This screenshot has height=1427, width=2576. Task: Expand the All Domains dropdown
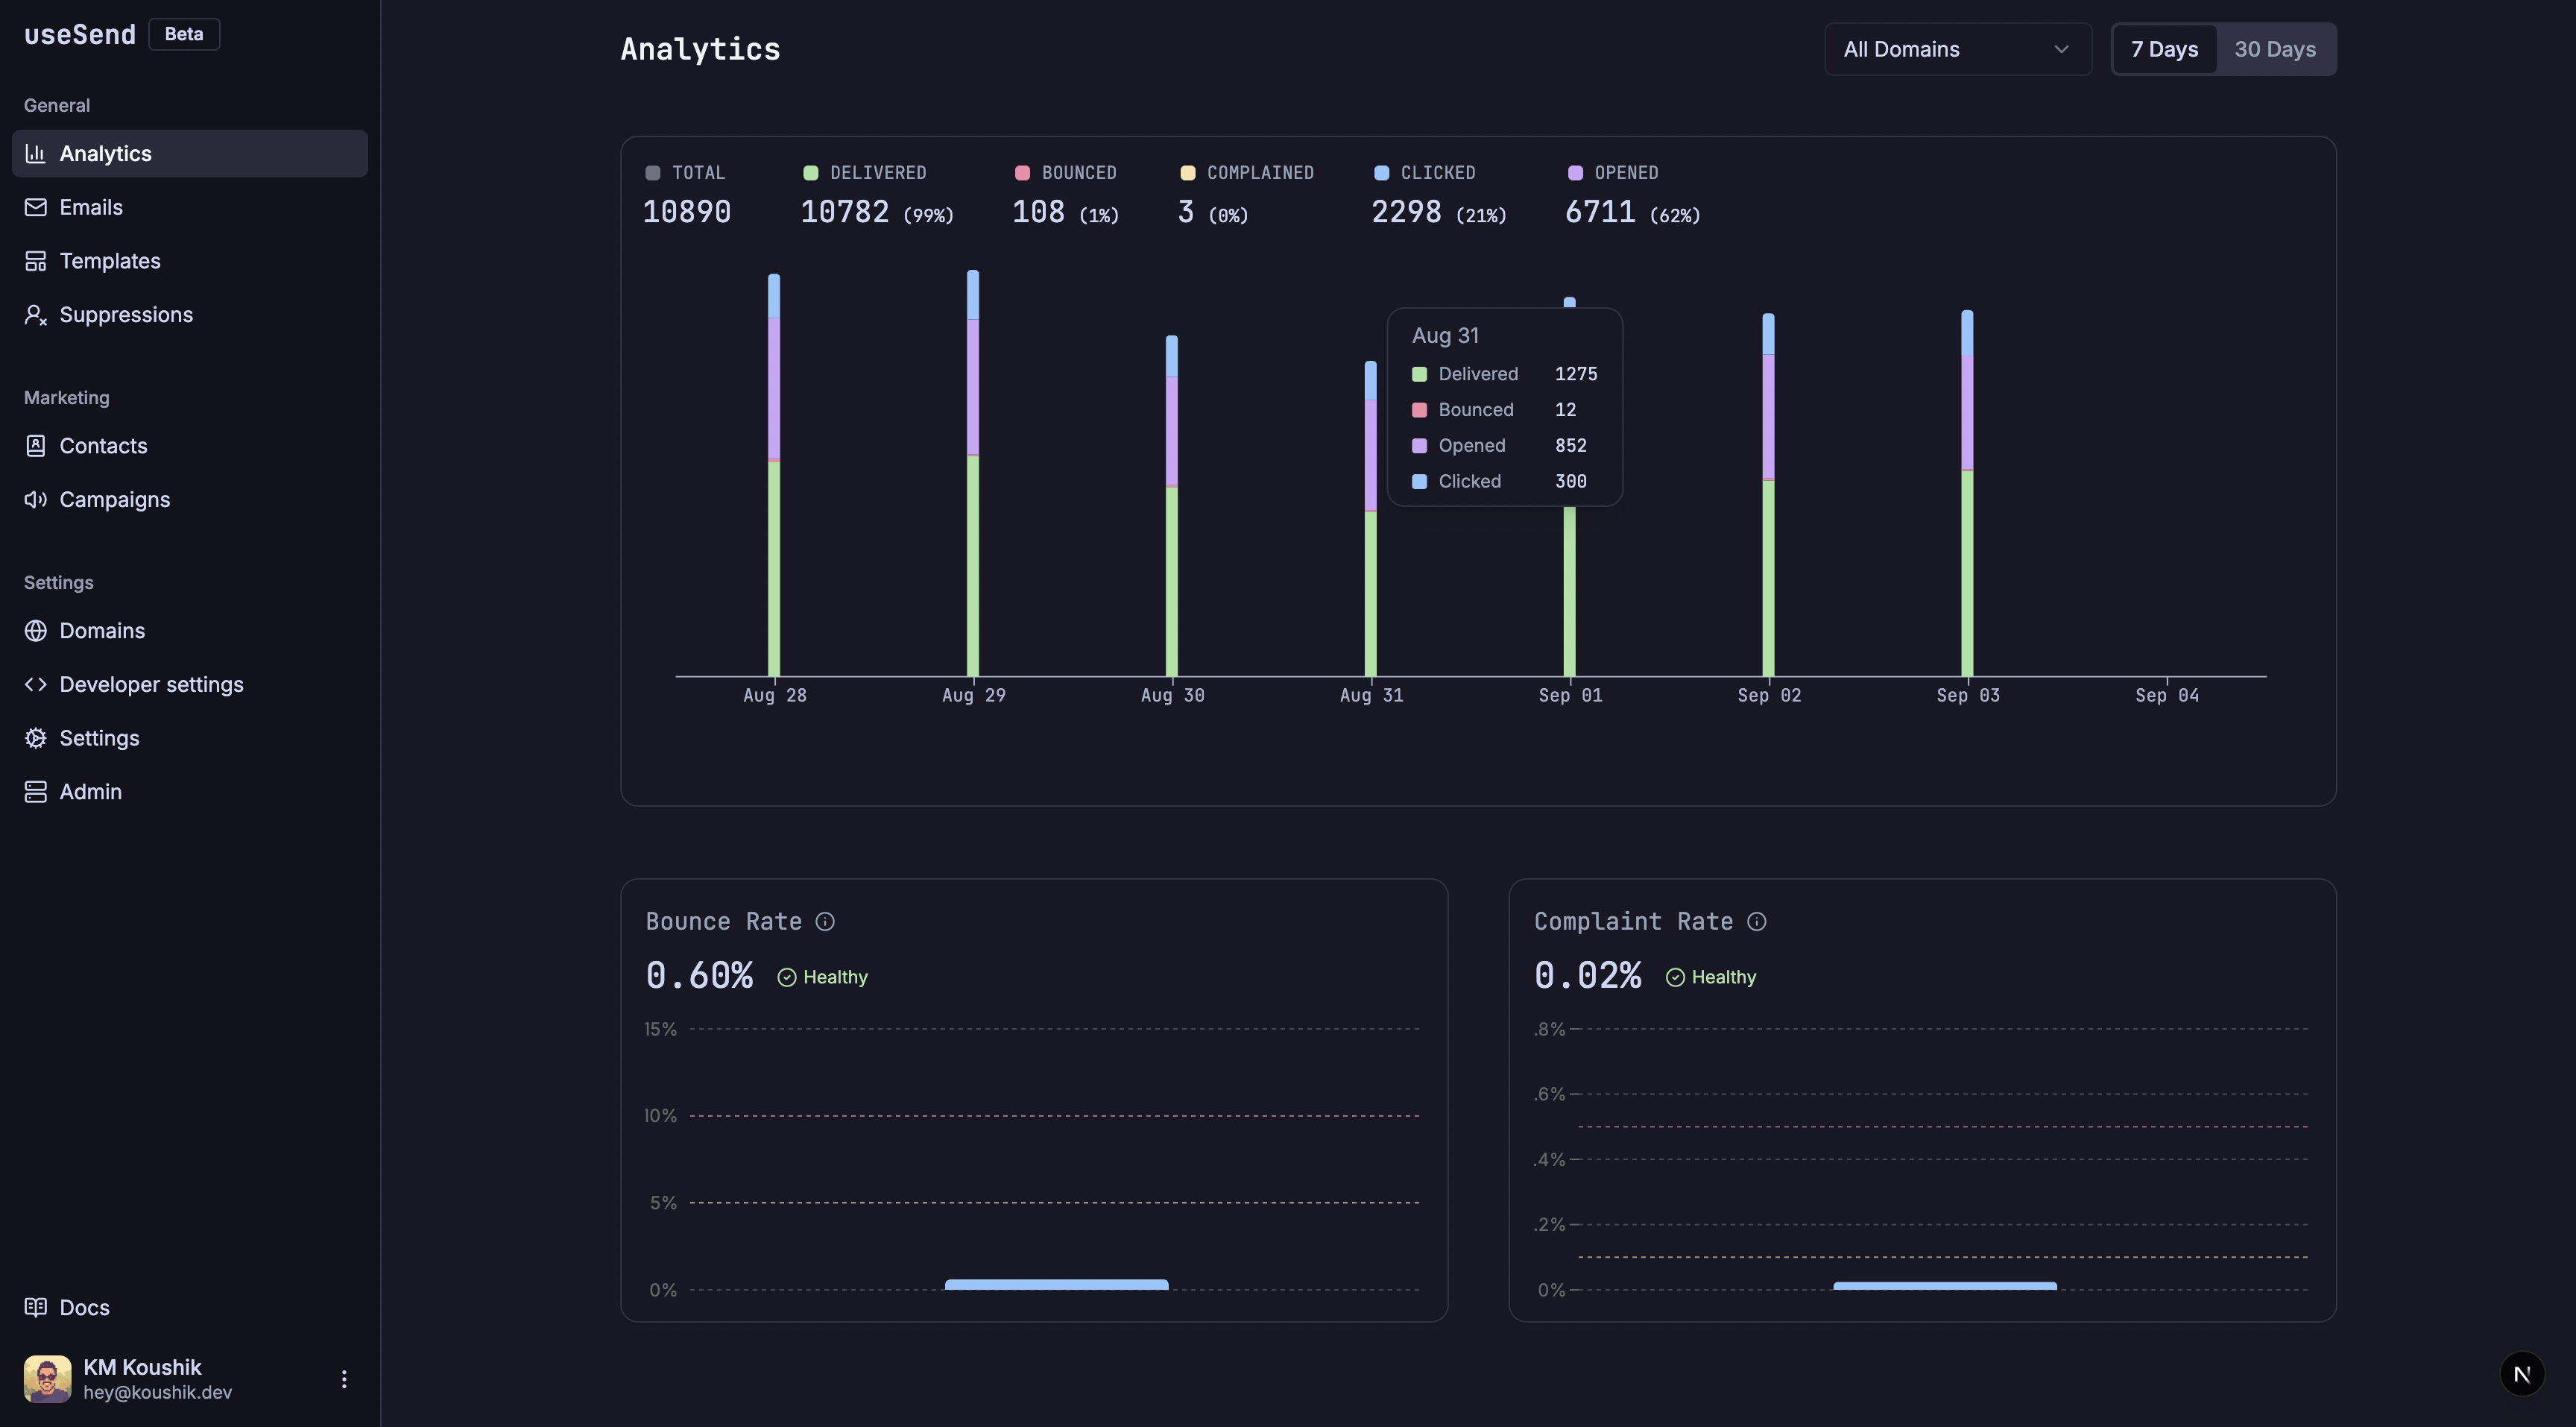point(1957,49)
